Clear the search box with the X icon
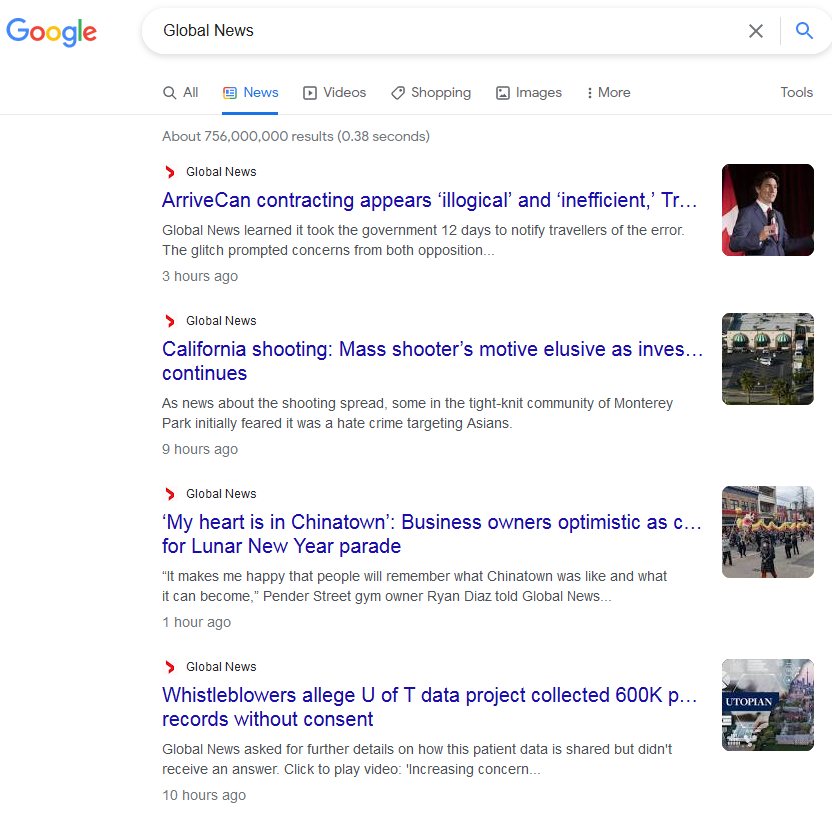832x816 pixels. pos(756,31)
